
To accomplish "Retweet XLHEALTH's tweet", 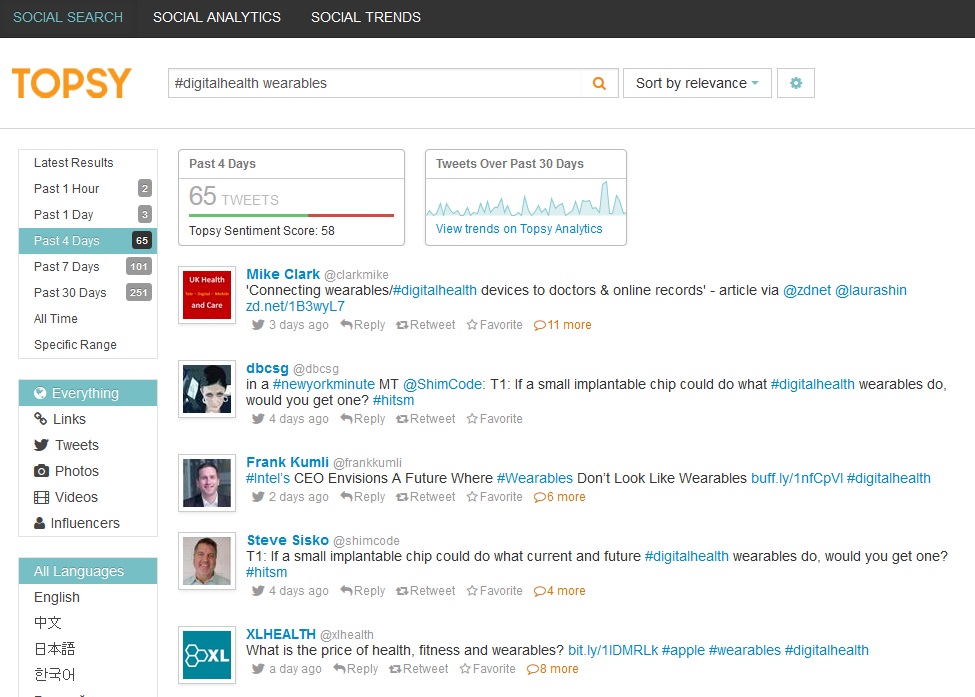I will (x=418, y=669).
